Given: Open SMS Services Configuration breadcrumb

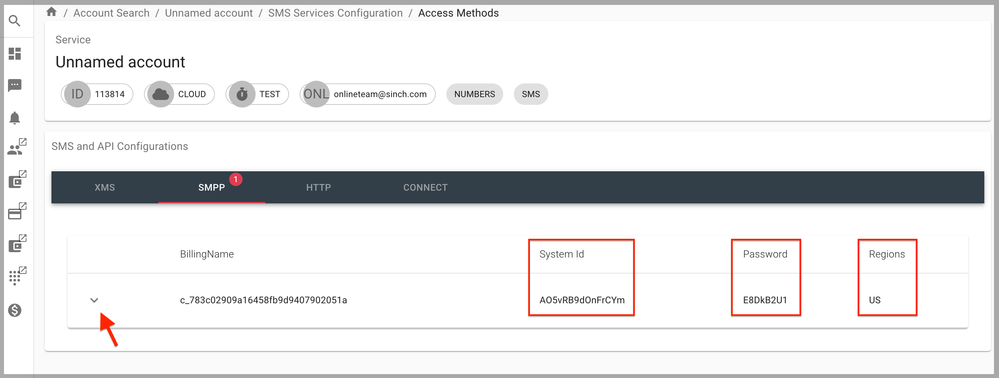Looking at the screenshot, I should [x=335, y=13].
